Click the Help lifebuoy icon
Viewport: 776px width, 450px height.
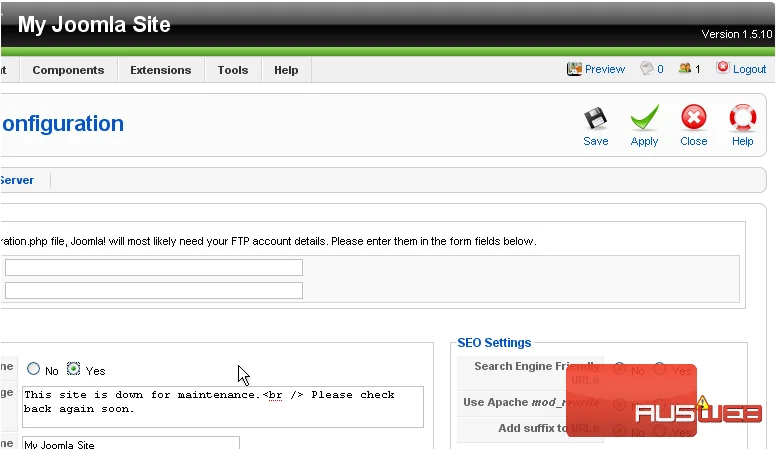[742, 118]
